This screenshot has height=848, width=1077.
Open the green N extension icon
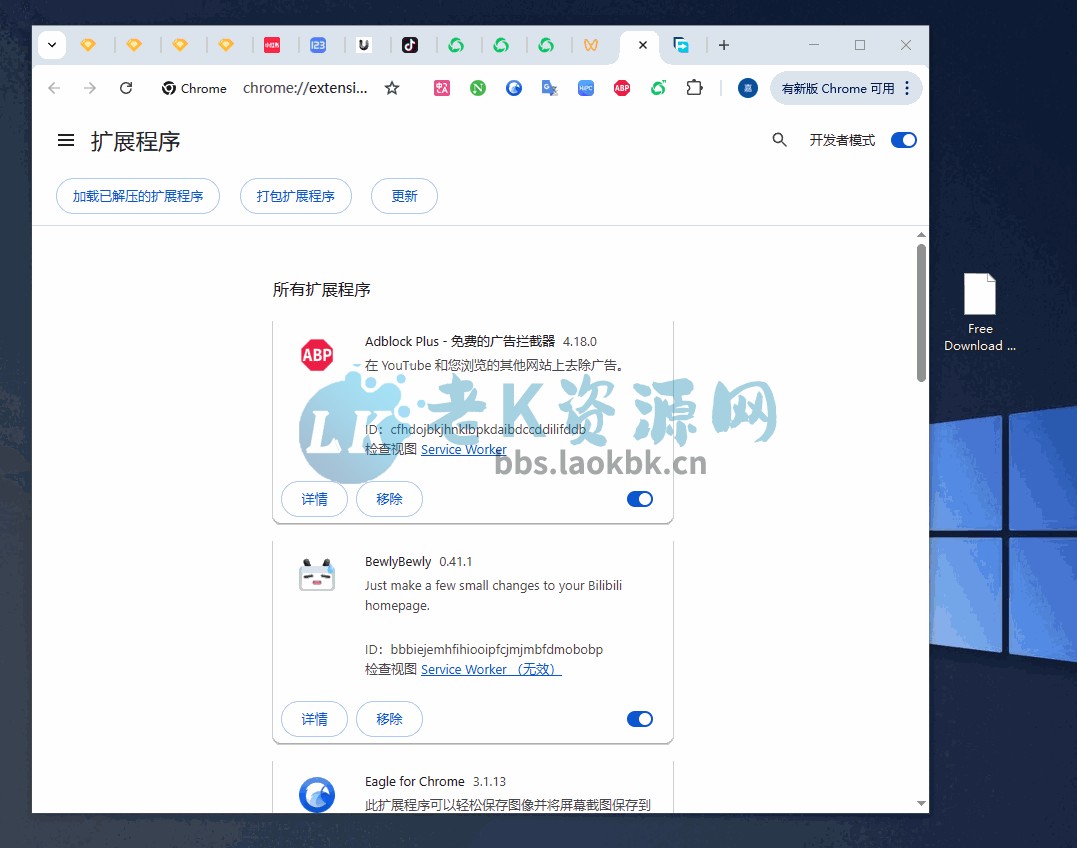(x=477, y=88)
